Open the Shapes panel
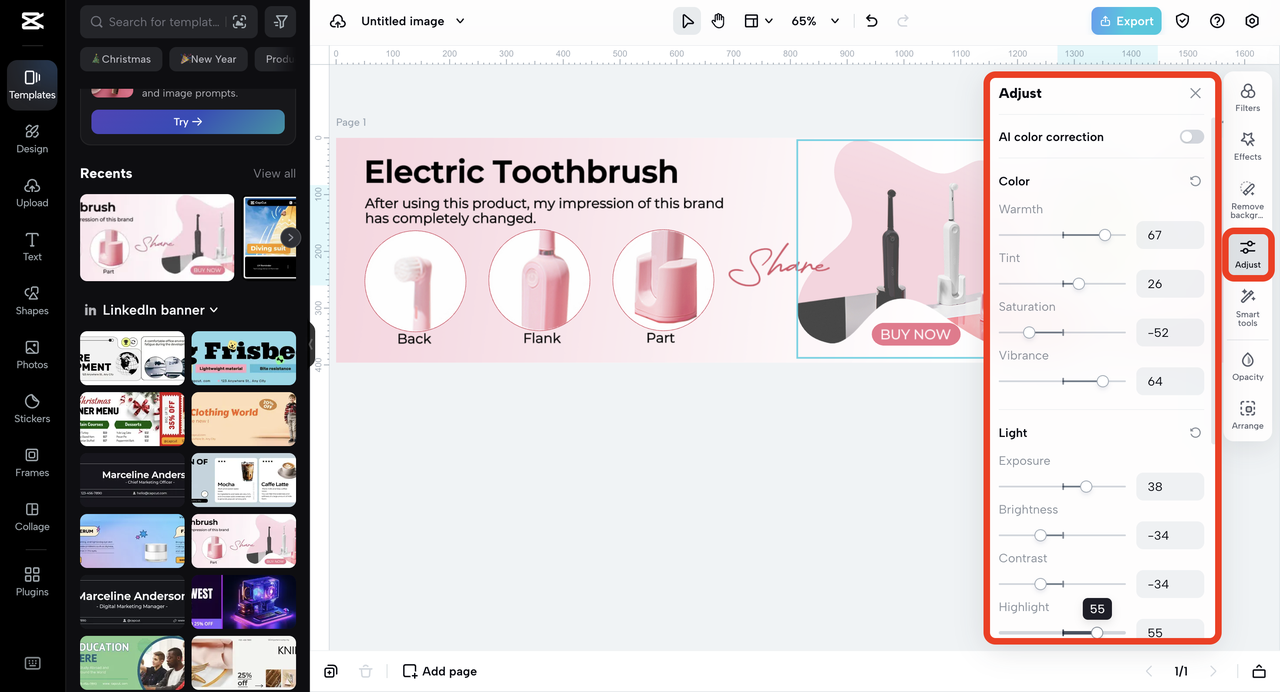The height and width of the screenshot is (692, 1280). tap(32, 301)
